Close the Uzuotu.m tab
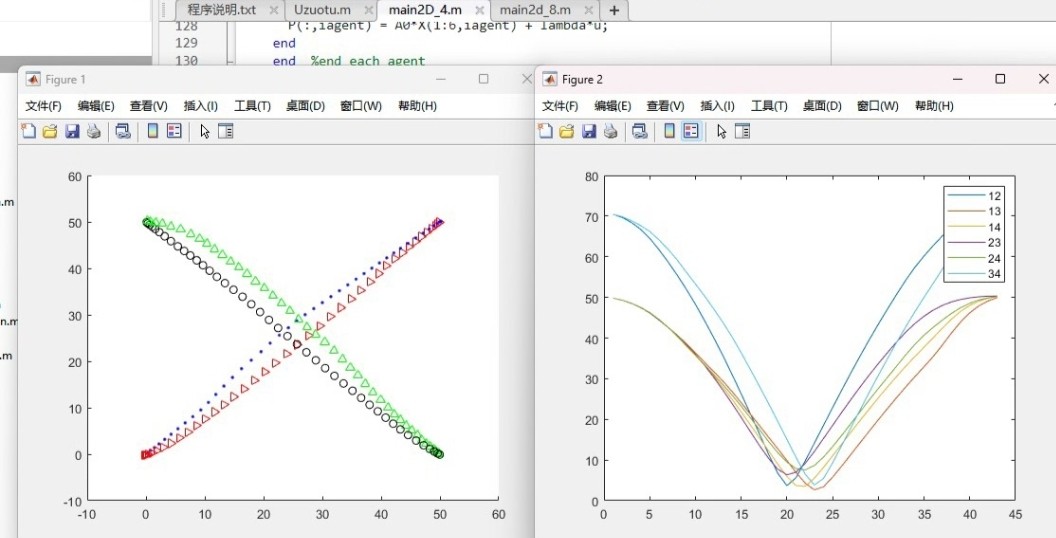Screen dimensions: 1056x538 [368, 10]
